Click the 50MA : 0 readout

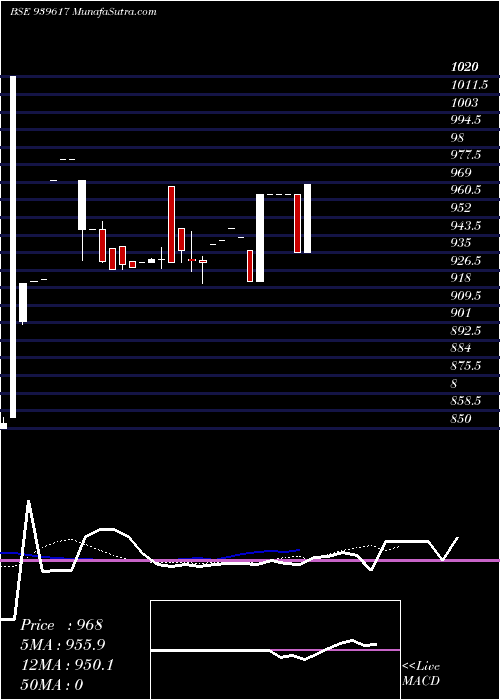tap(52, 685)
